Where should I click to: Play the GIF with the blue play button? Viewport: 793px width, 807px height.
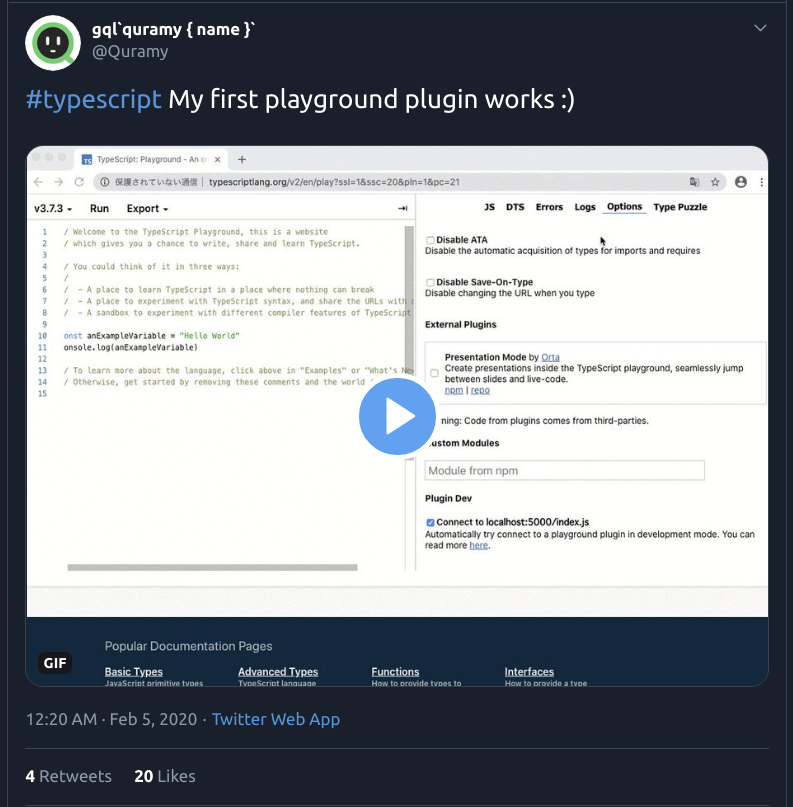[x=397, y=416]
